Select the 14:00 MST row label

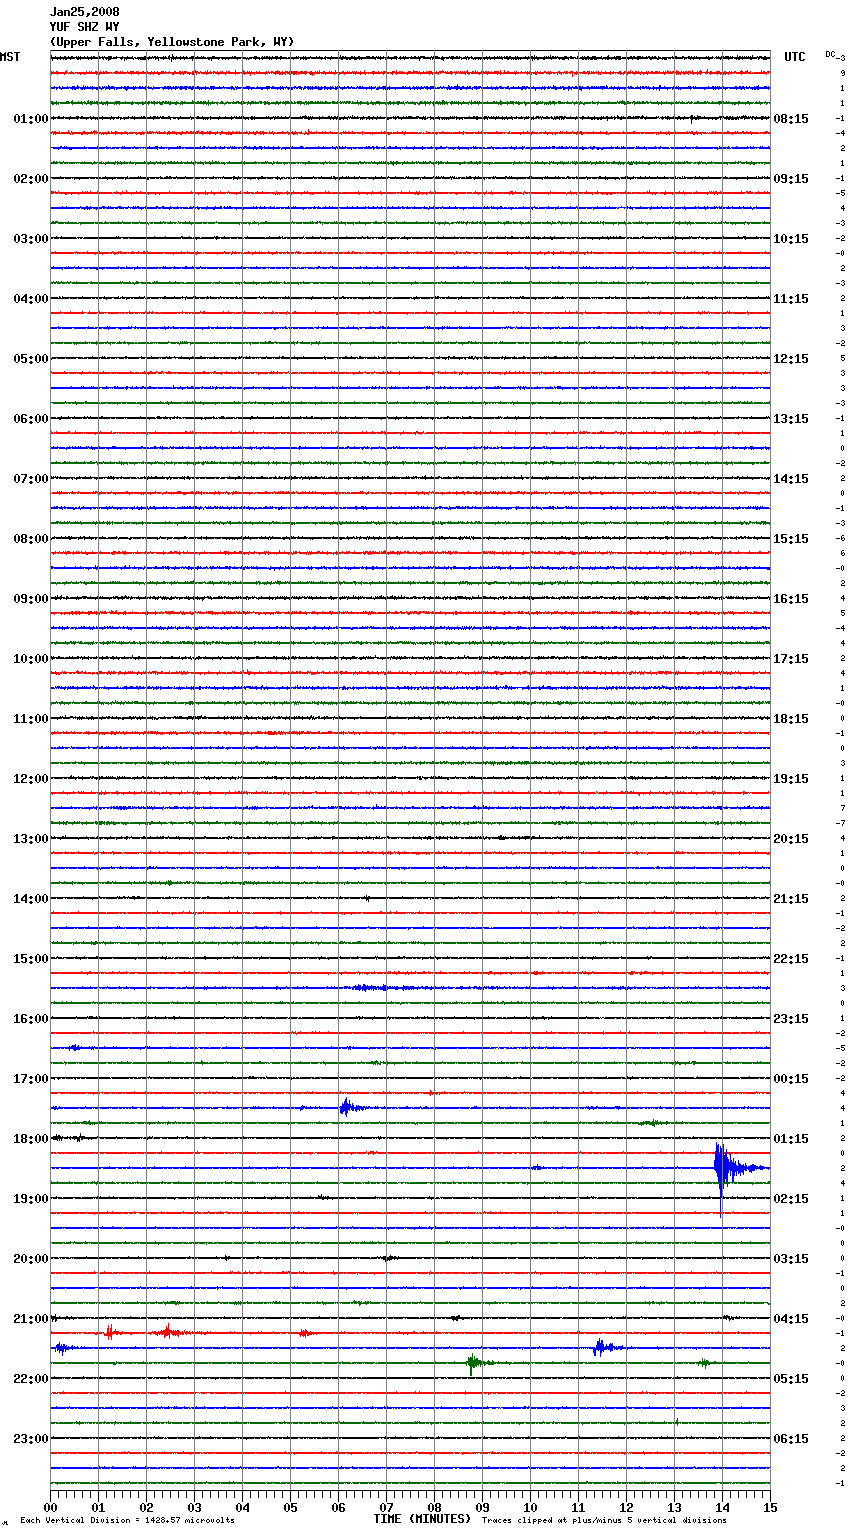31,899
